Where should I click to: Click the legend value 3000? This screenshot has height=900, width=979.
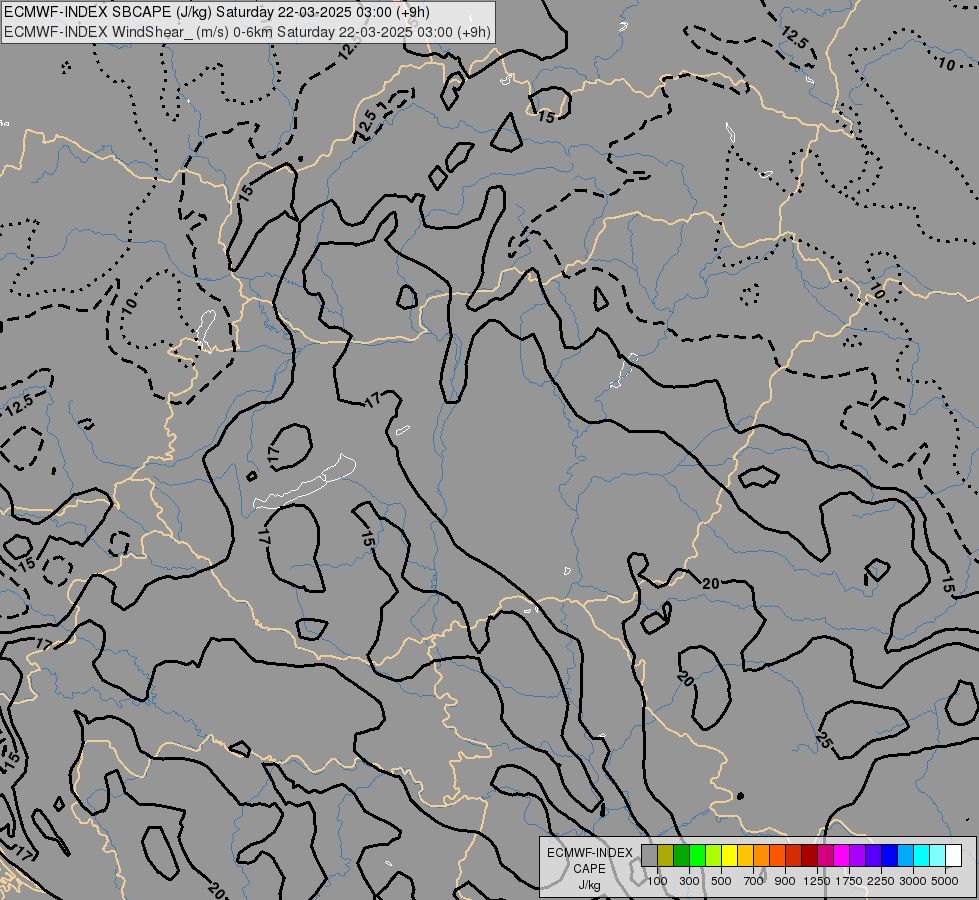tap(913, 881)
